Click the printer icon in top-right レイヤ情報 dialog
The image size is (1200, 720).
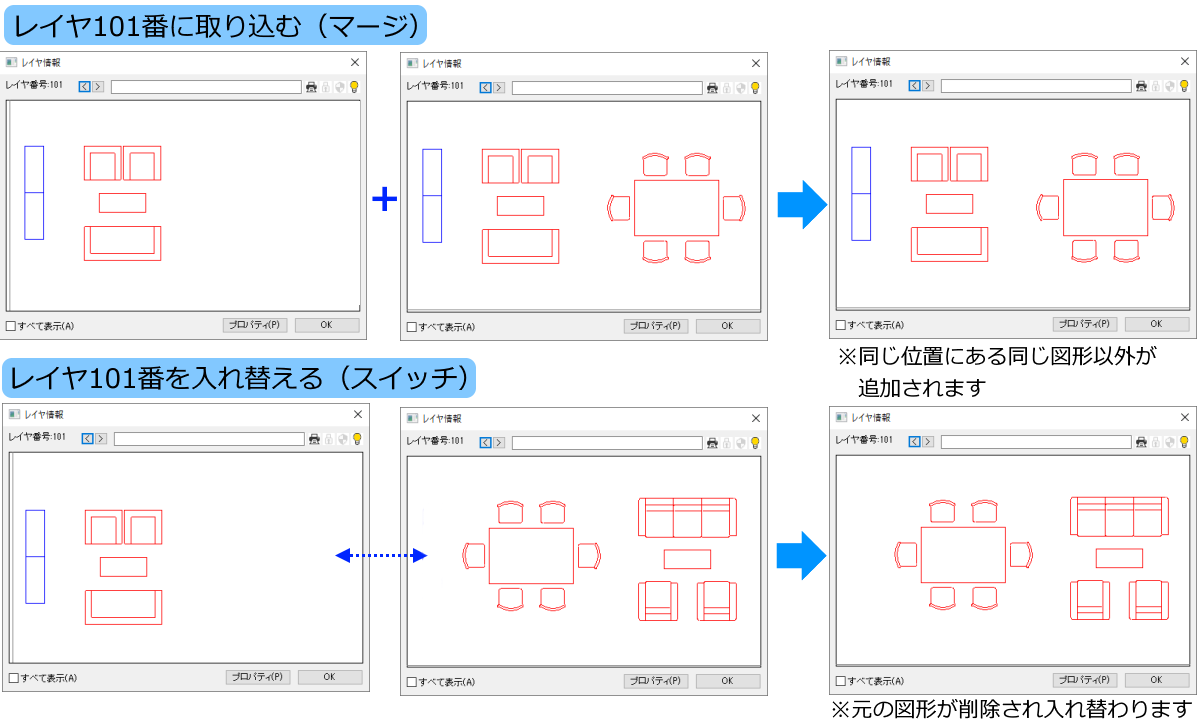[1141, 86]
